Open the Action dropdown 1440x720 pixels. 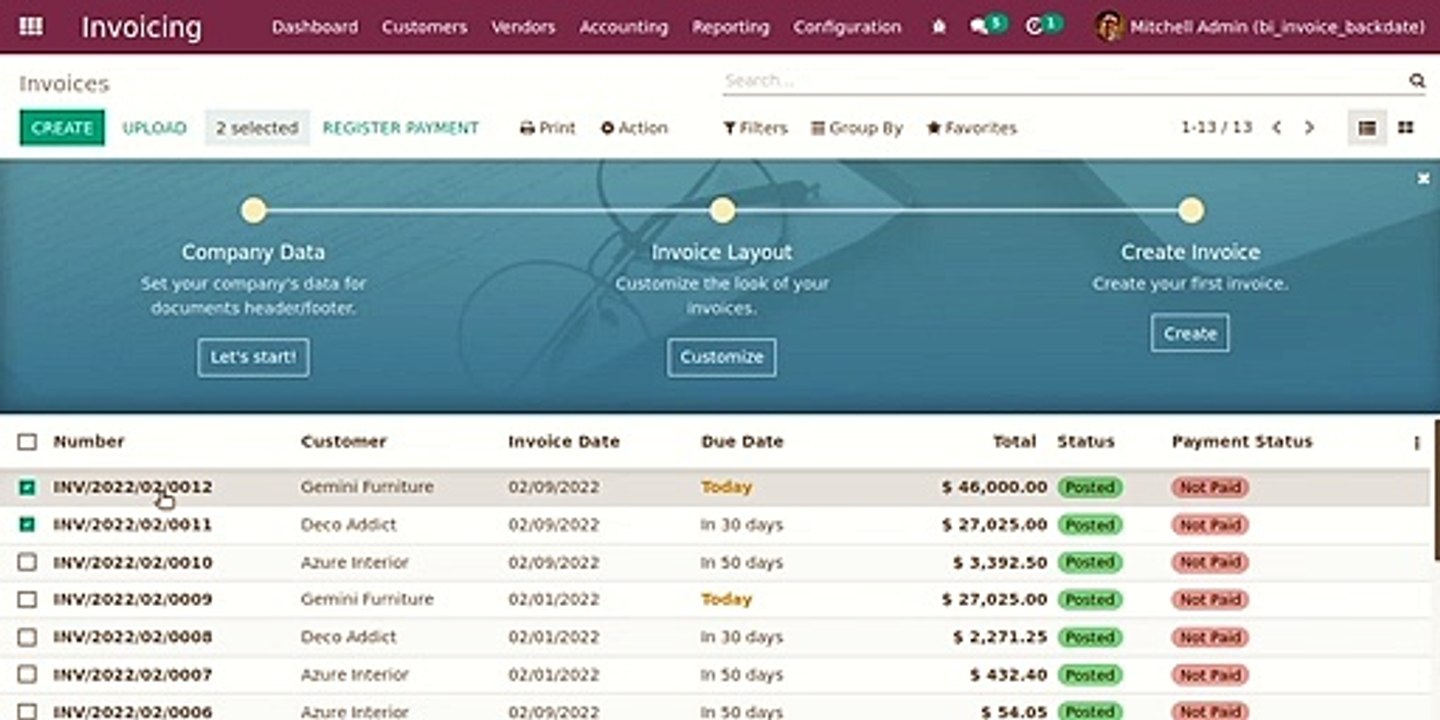(x=634, y=128)
